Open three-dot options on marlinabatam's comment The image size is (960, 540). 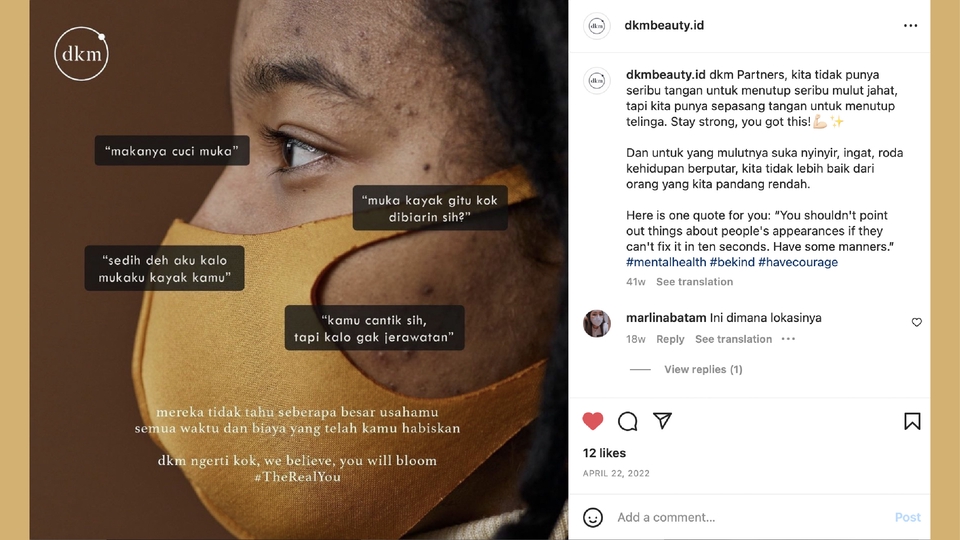[789, 339]
